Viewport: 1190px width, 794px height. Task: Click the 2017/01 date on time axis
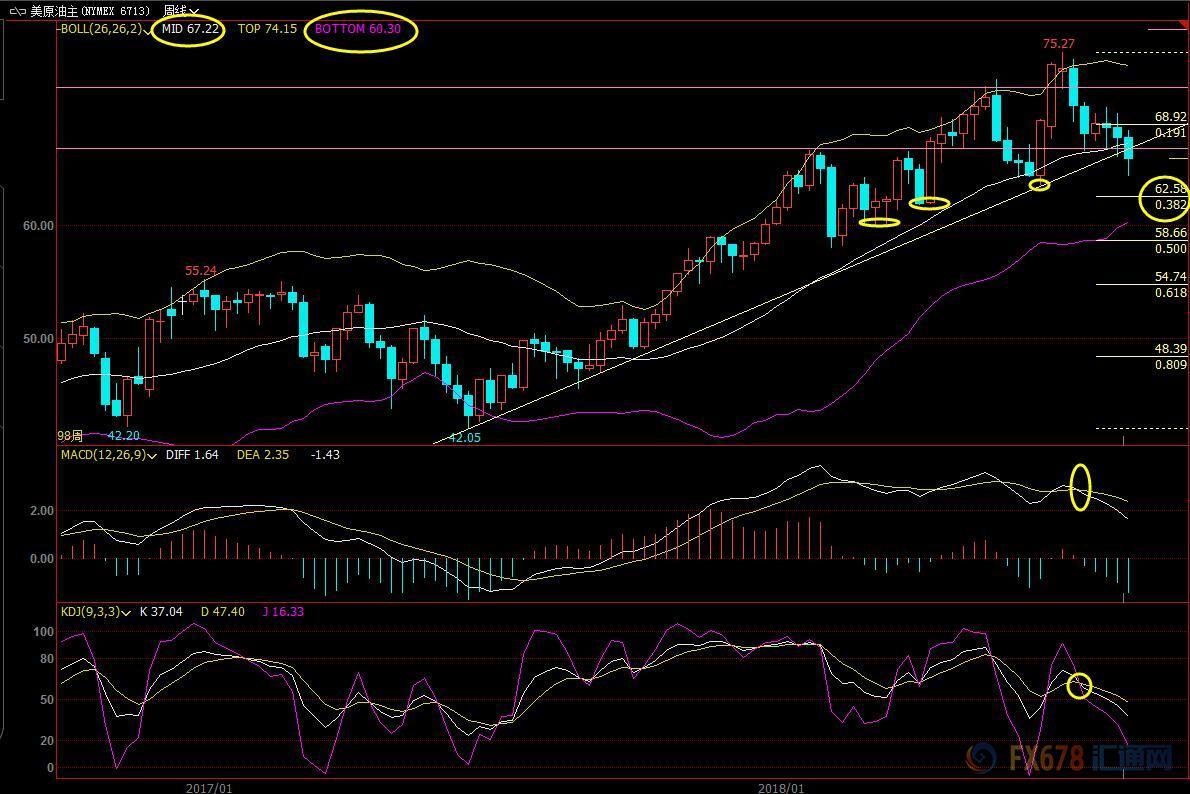coord(209,787)
